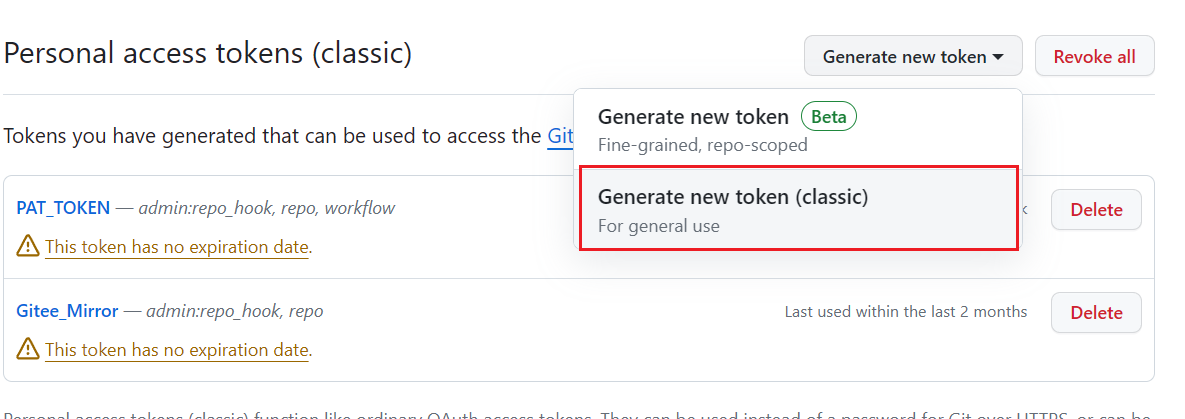Open the Gitee_Mirror token link
Screen dimensions: 1185x419
[x=67, y=311]
